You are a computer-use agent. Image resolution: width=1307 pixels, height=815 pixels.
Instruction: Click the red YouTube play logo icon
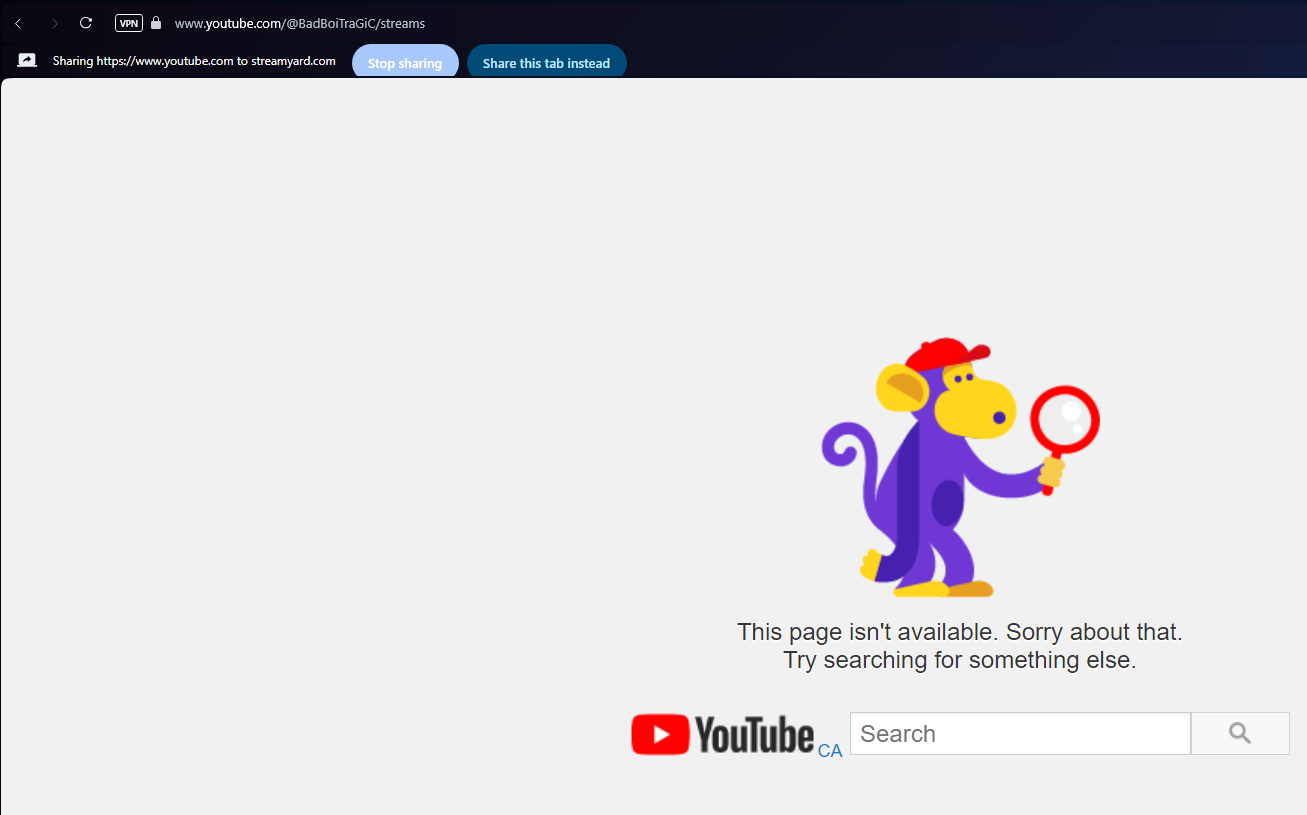coord(660,734)
